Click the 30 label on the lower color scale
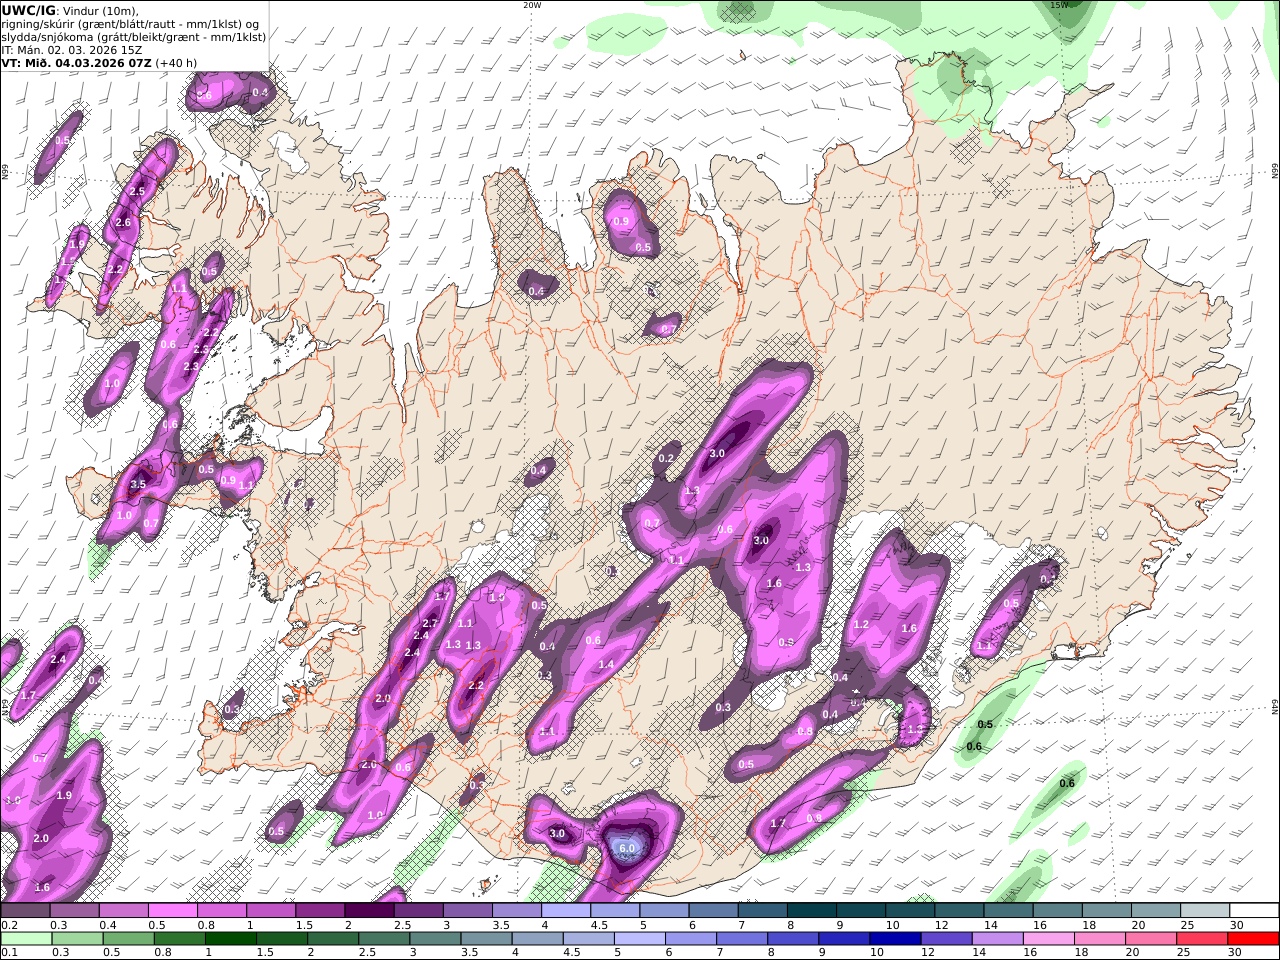Viewport: 1280px width, 960px height. tap(1236, 953)
